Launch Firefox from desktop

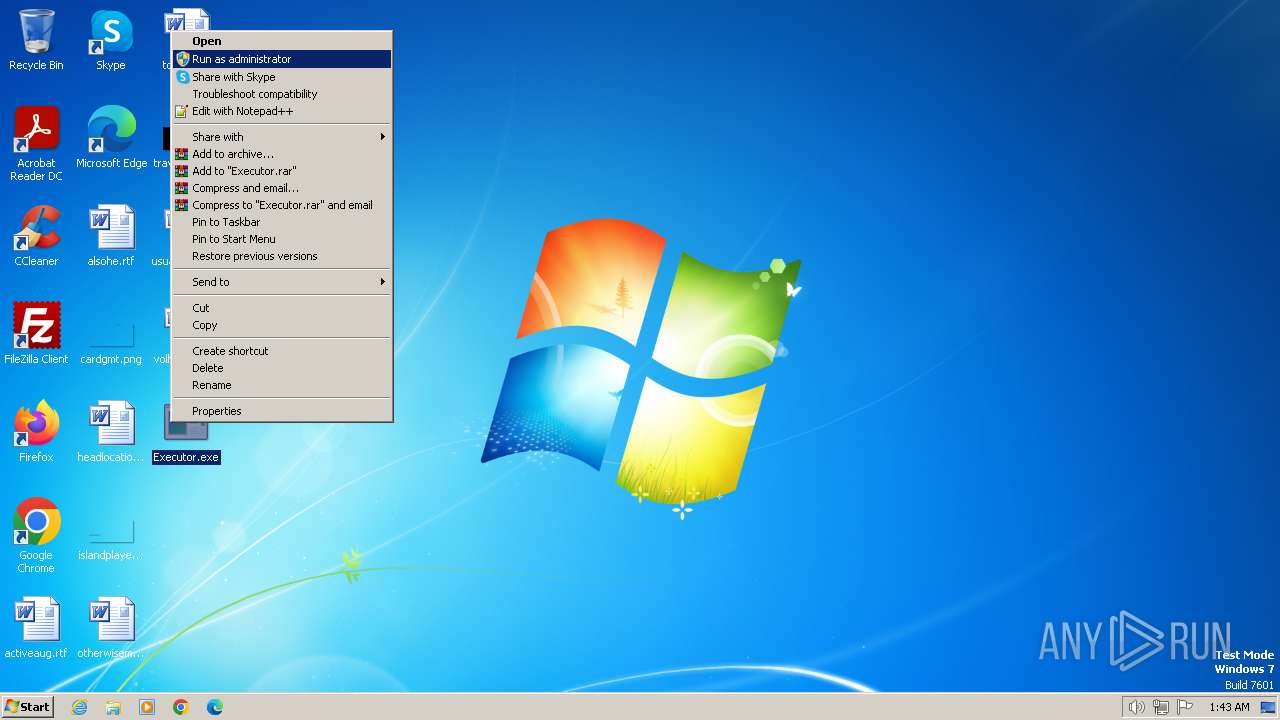[x=36, y=432]
